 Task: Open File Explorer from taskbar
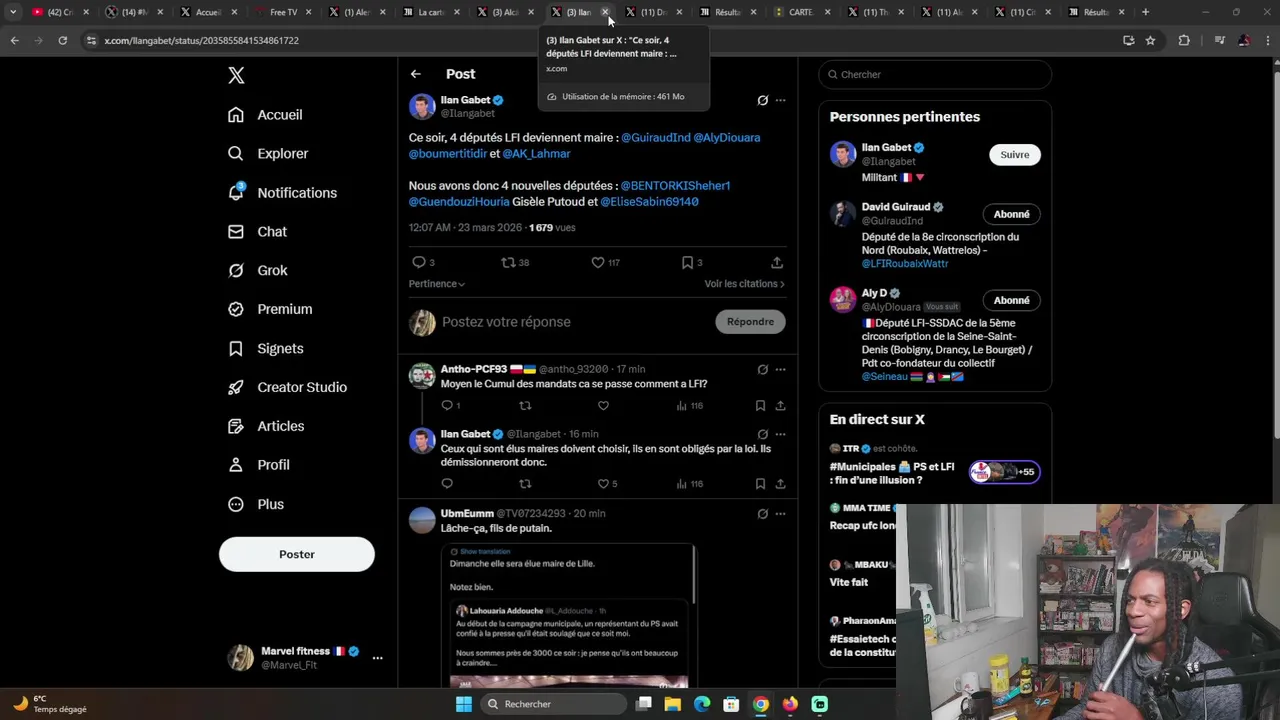pyautogui.click(x=673, y=704)
